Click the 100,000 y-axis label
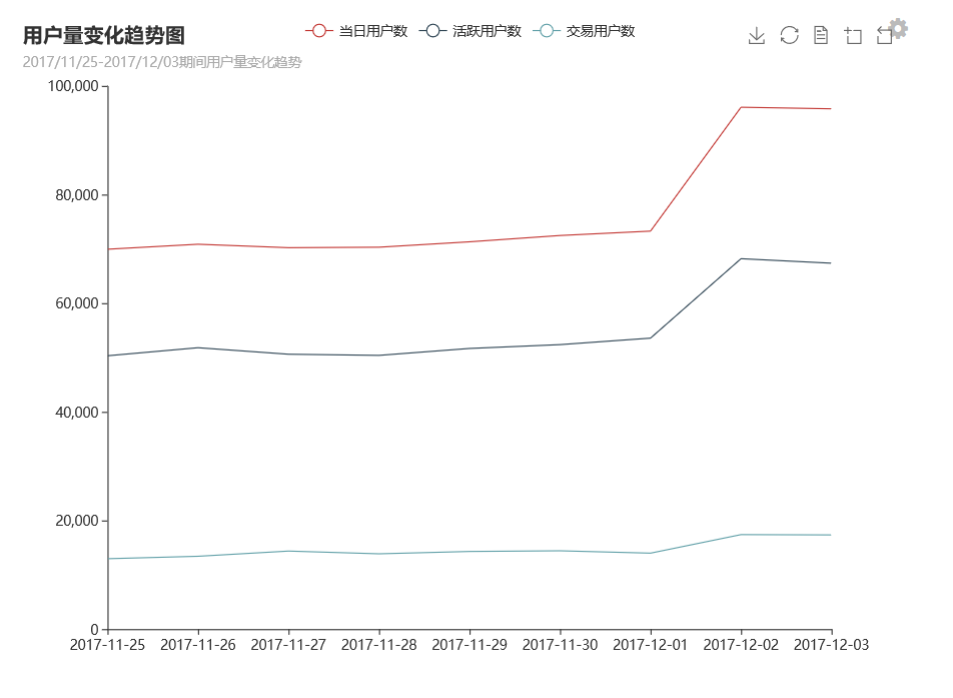Viewport: 953px width, 698px height. click(73, 86)
